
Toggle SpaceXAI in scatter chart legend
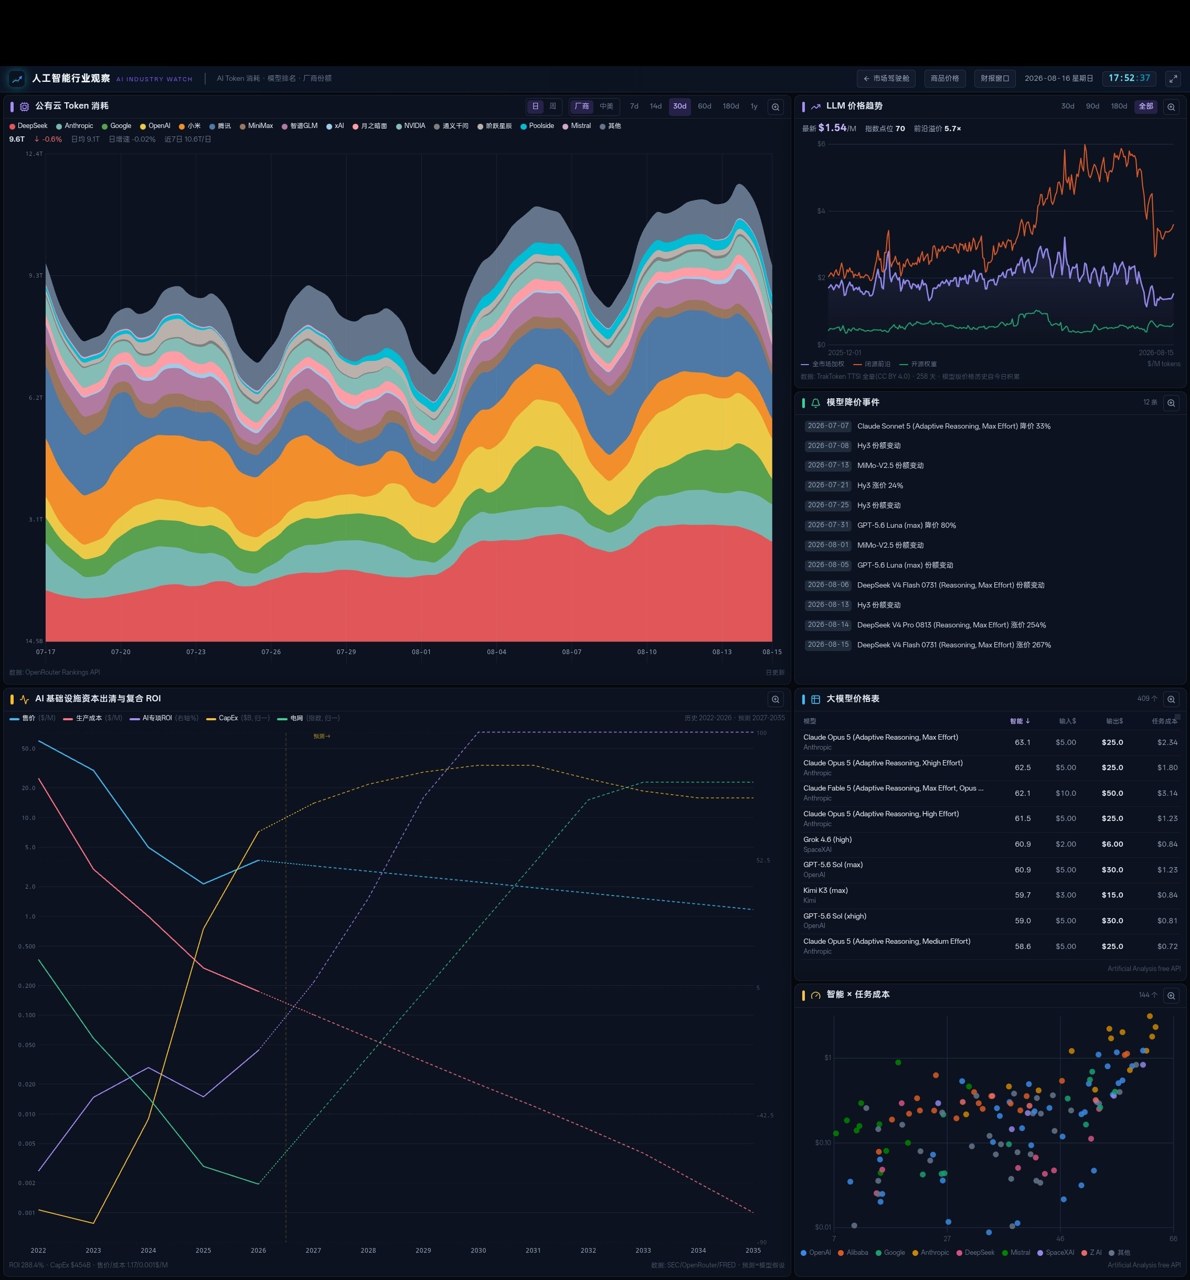pos(1056,1253)
